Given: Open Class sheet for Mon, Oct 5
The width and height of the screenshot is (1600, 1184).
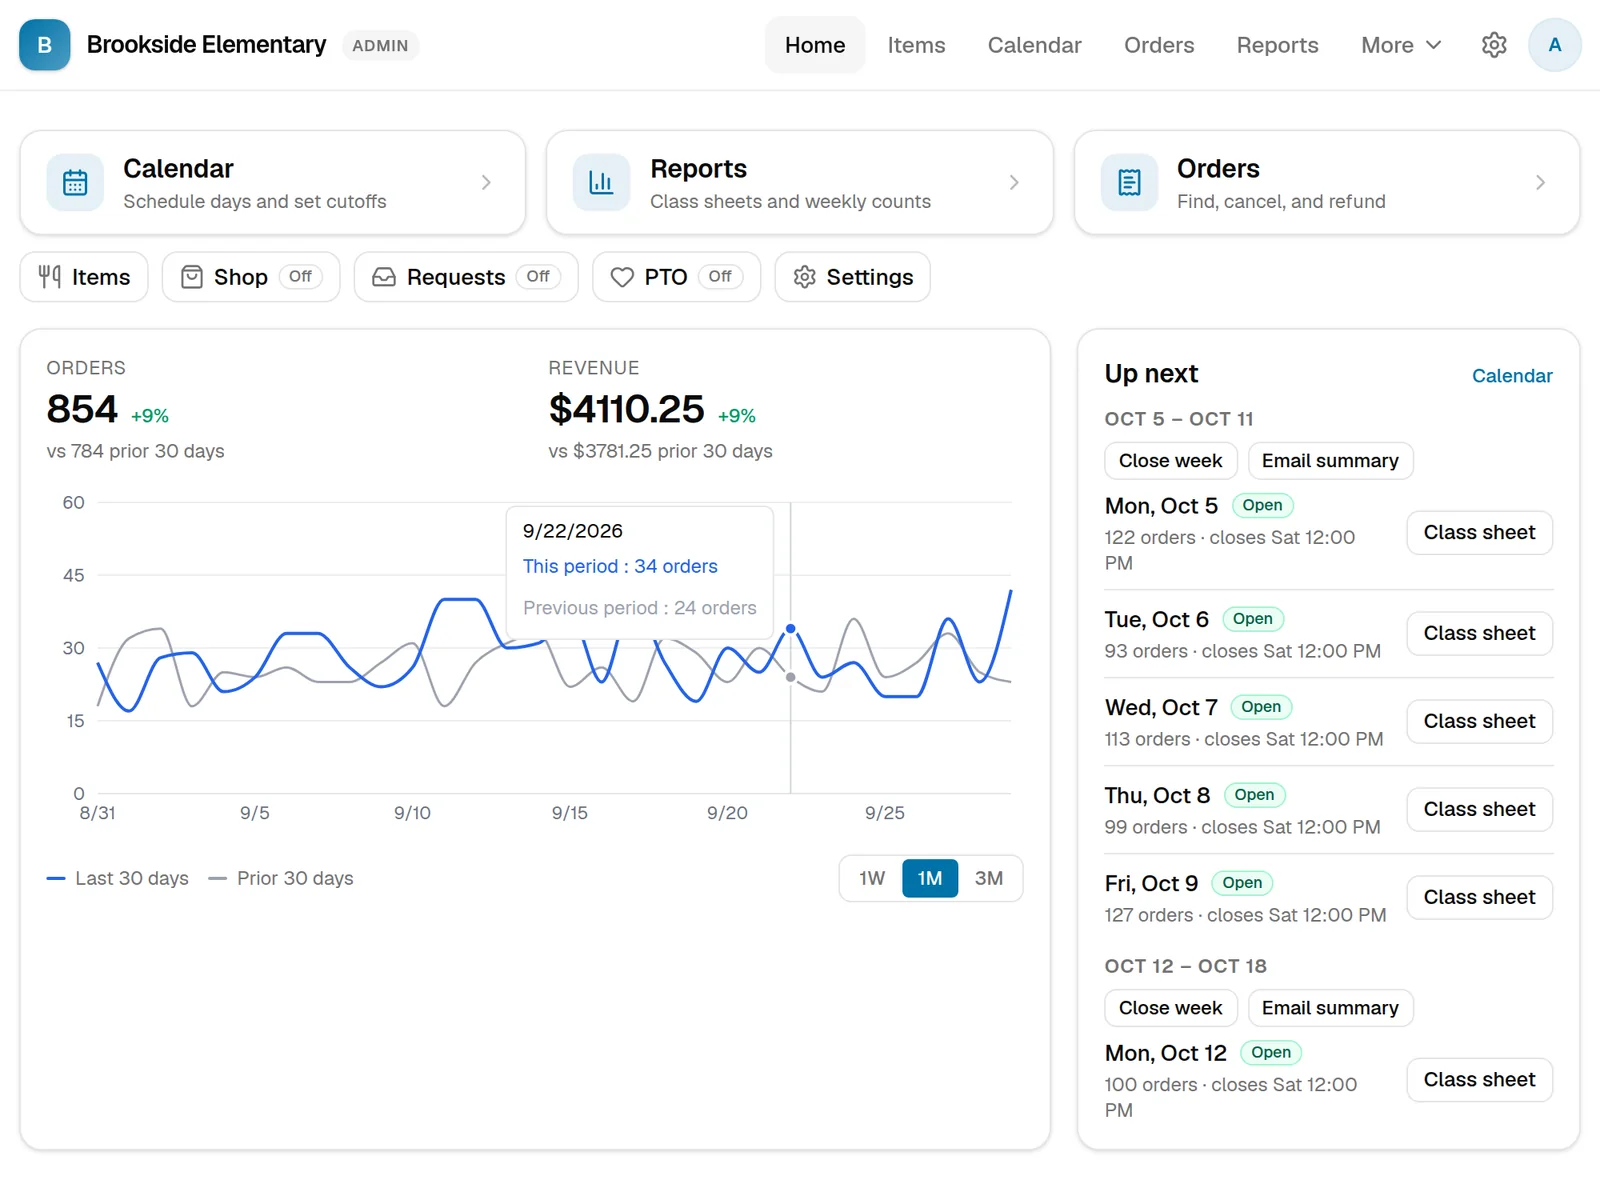Looking at the screenshot, I should click(x=1479, y=533).
